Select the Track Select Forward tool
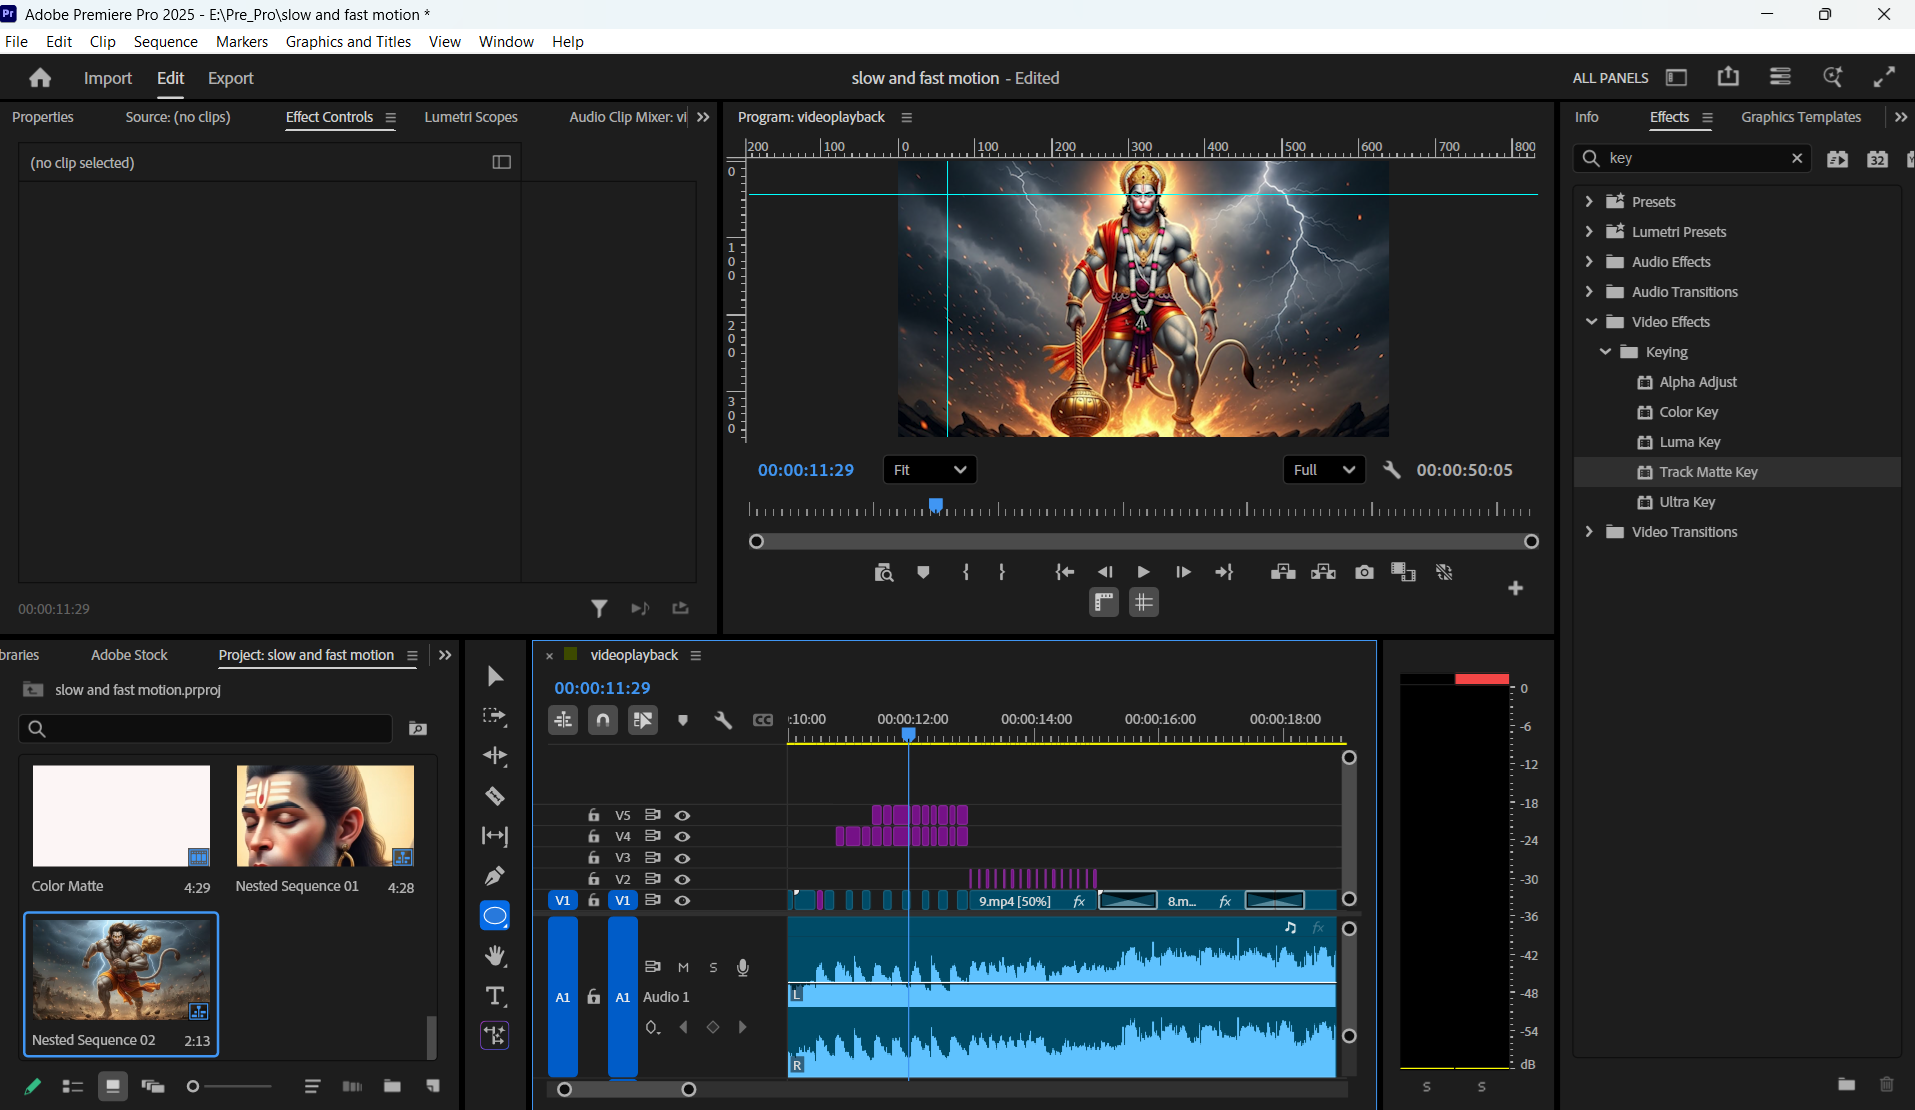The width and height of the screenshot is (1915, 1110). pos(495,716)
